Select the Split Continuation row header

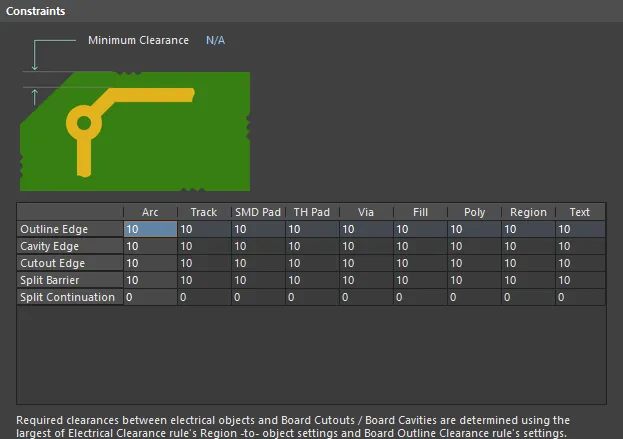click(x=70, y=298)
